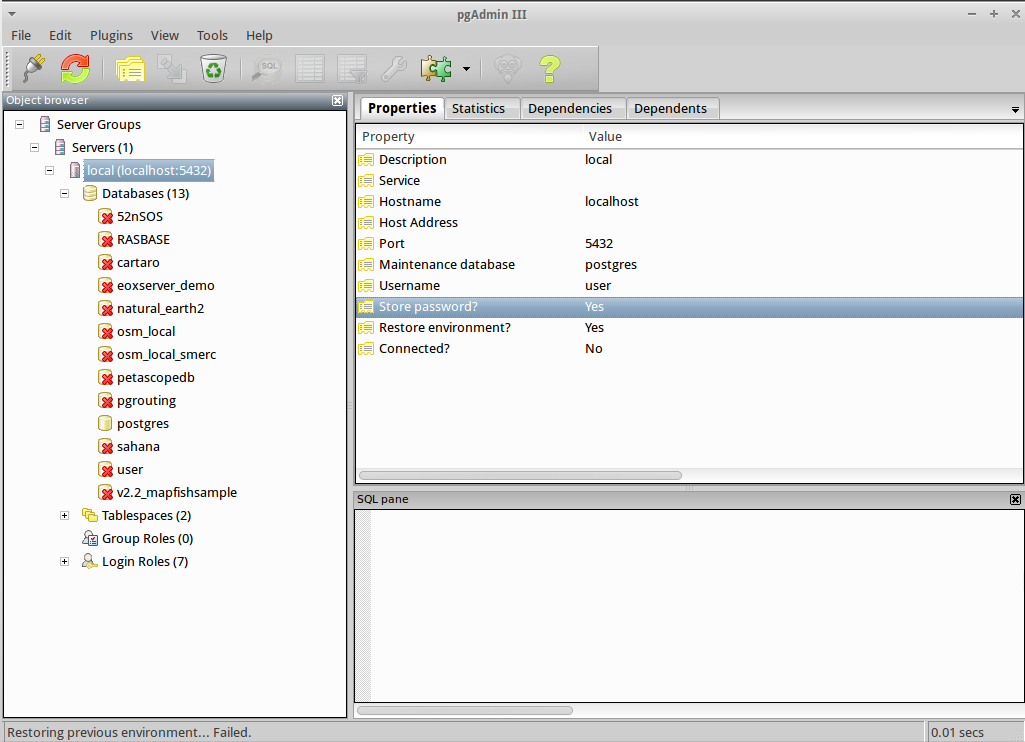This screenshot has width=1025, height=742.
Task: Open the Help menu
Action: pos(259,35)
